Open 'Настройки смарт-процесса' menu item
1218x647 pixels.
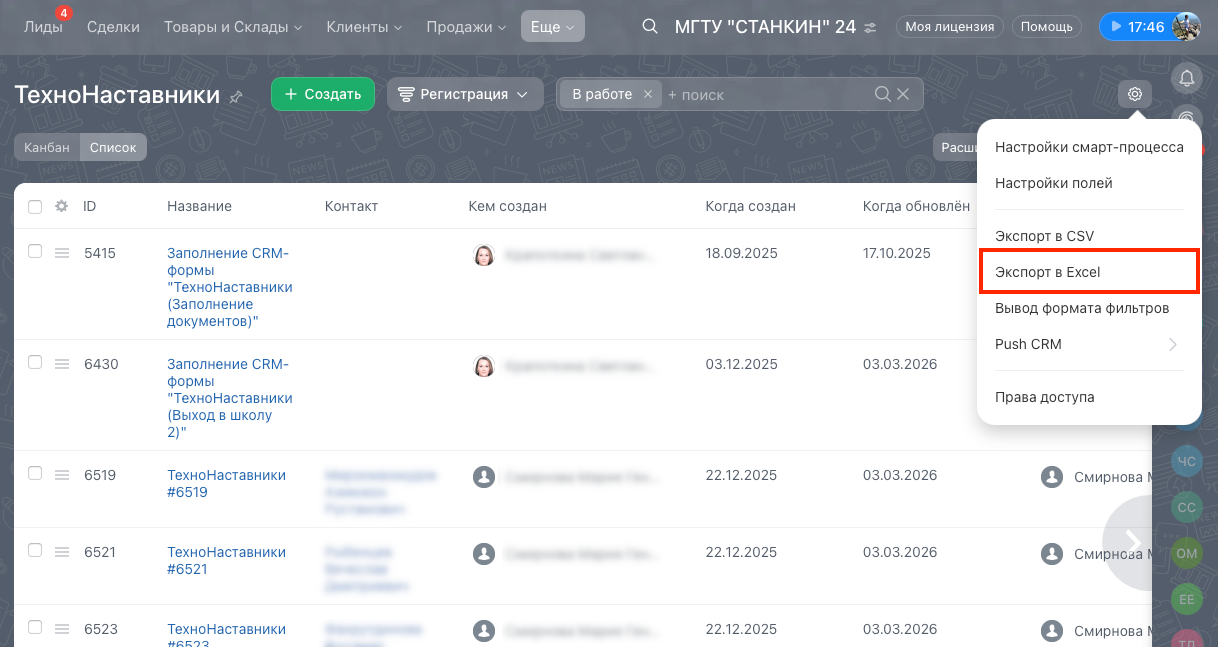pos(1089,147)
